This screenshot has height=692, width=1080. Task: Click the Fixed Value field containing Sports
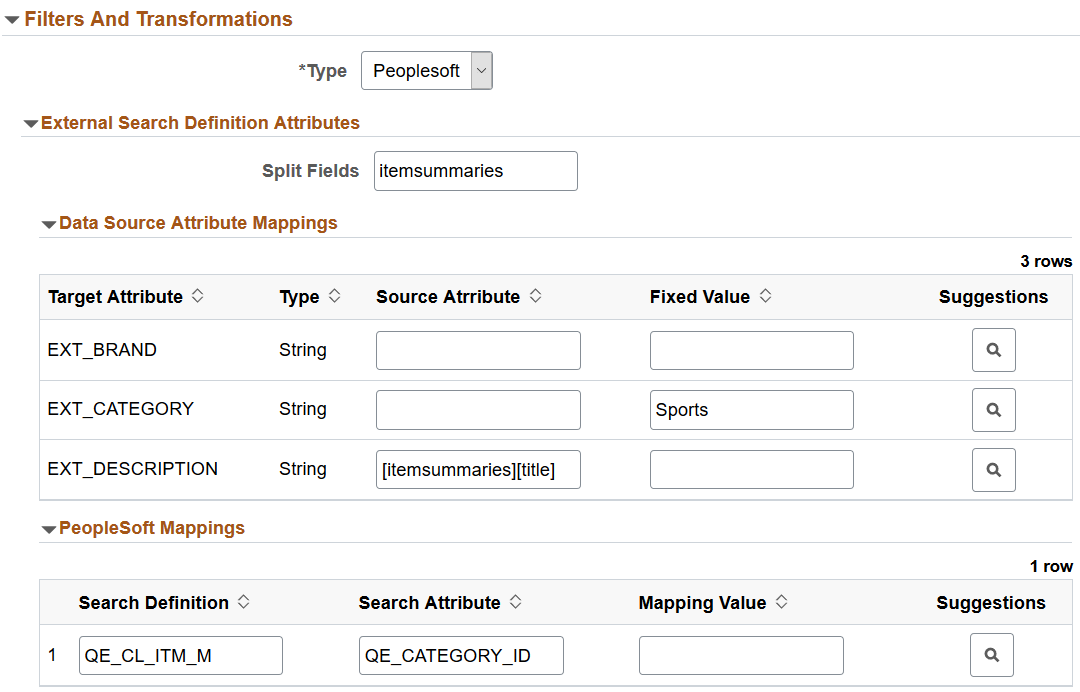[x=751, y=410]
